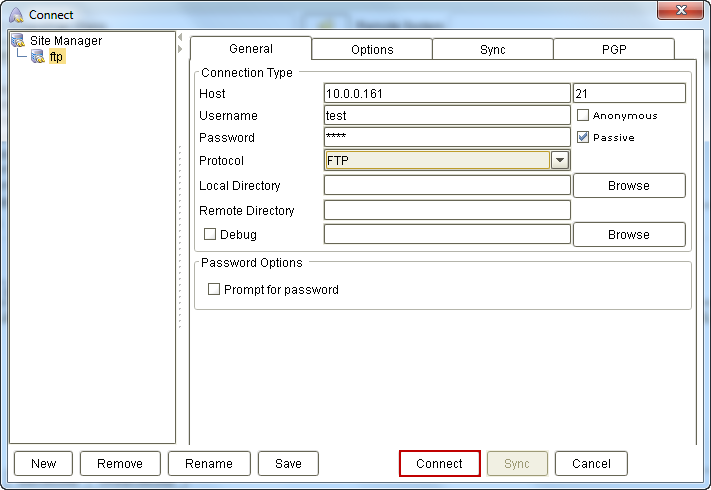Screen dimensions: 711x490
Task: Open the Protocol dropdown arrow
Action: point(560,160)
